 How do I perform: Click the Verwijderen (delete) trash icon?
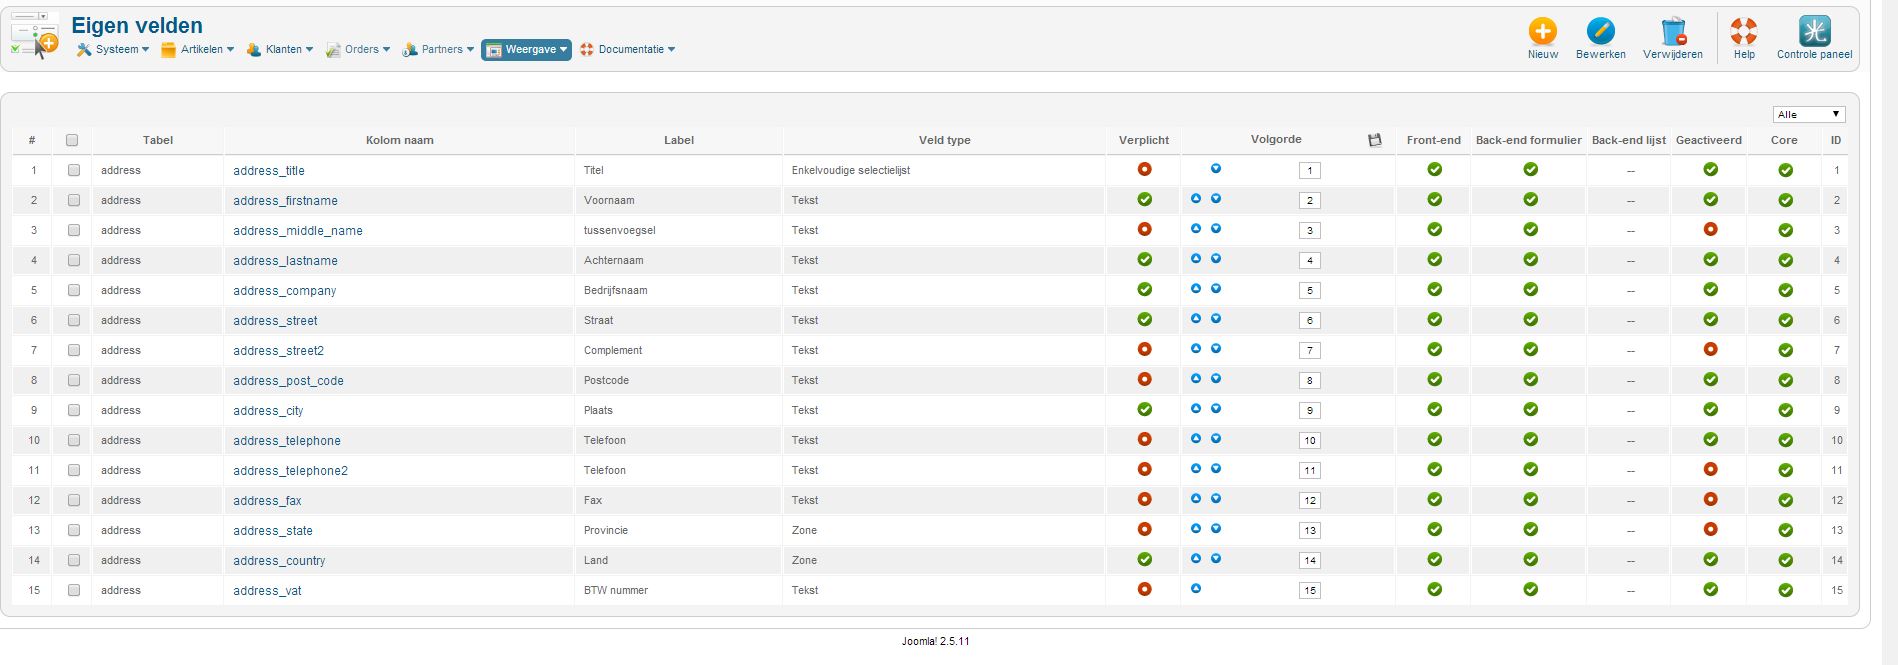[1673, 31]
